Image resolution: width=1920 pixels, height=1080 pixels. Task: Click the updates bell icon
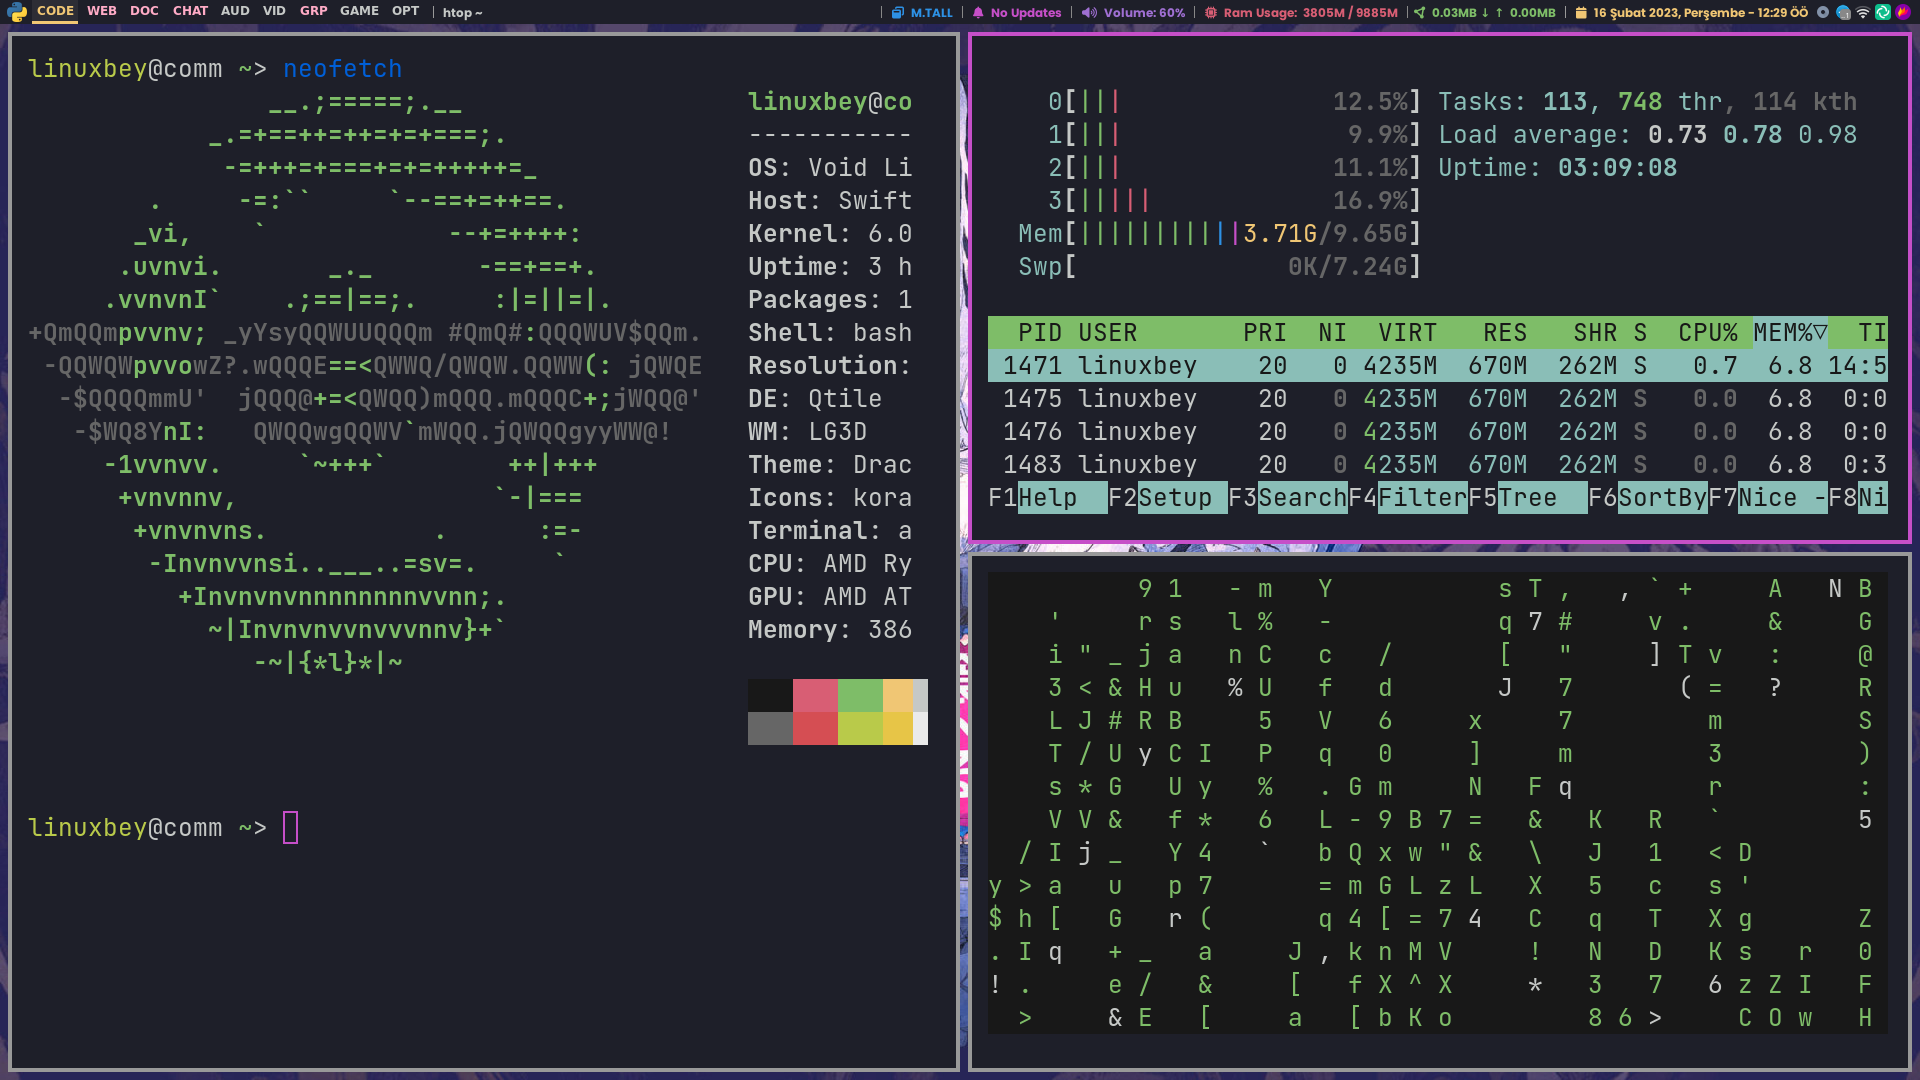tap(978, 13)
